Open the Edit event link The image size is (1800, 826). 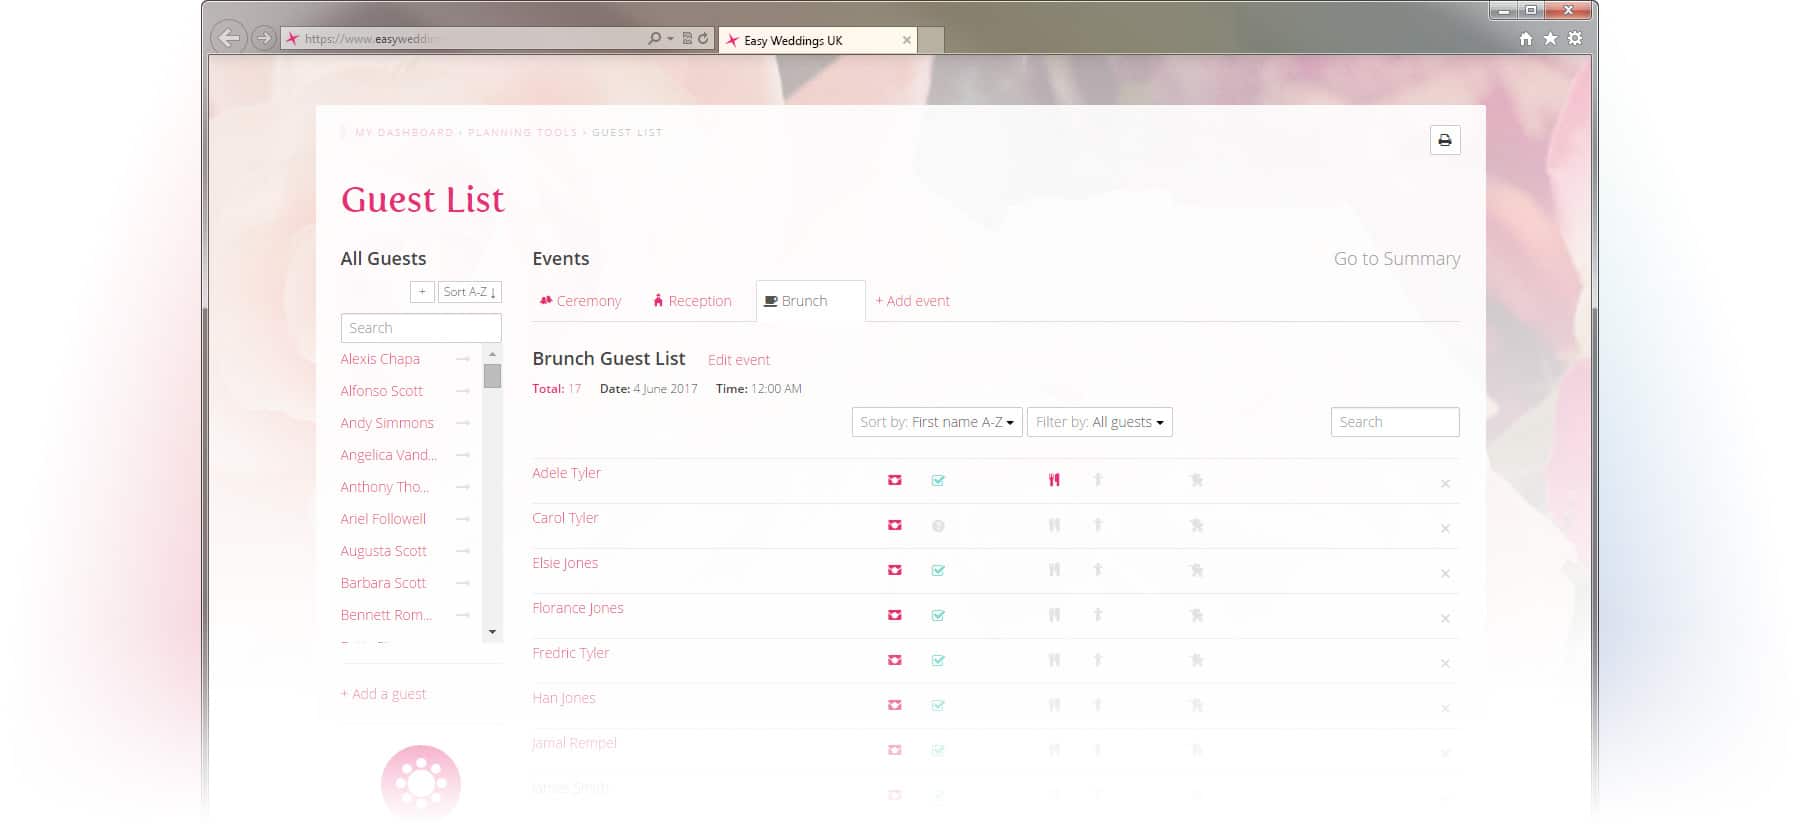coord(739,360)
